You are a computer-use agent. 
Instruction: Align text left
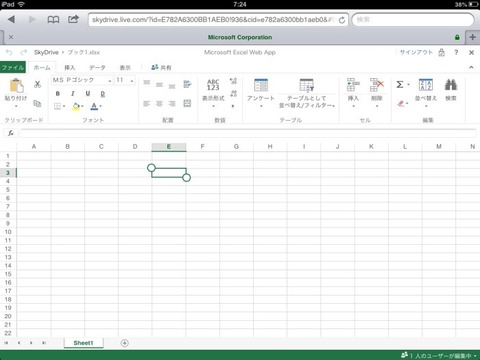[x=147, y=104]
